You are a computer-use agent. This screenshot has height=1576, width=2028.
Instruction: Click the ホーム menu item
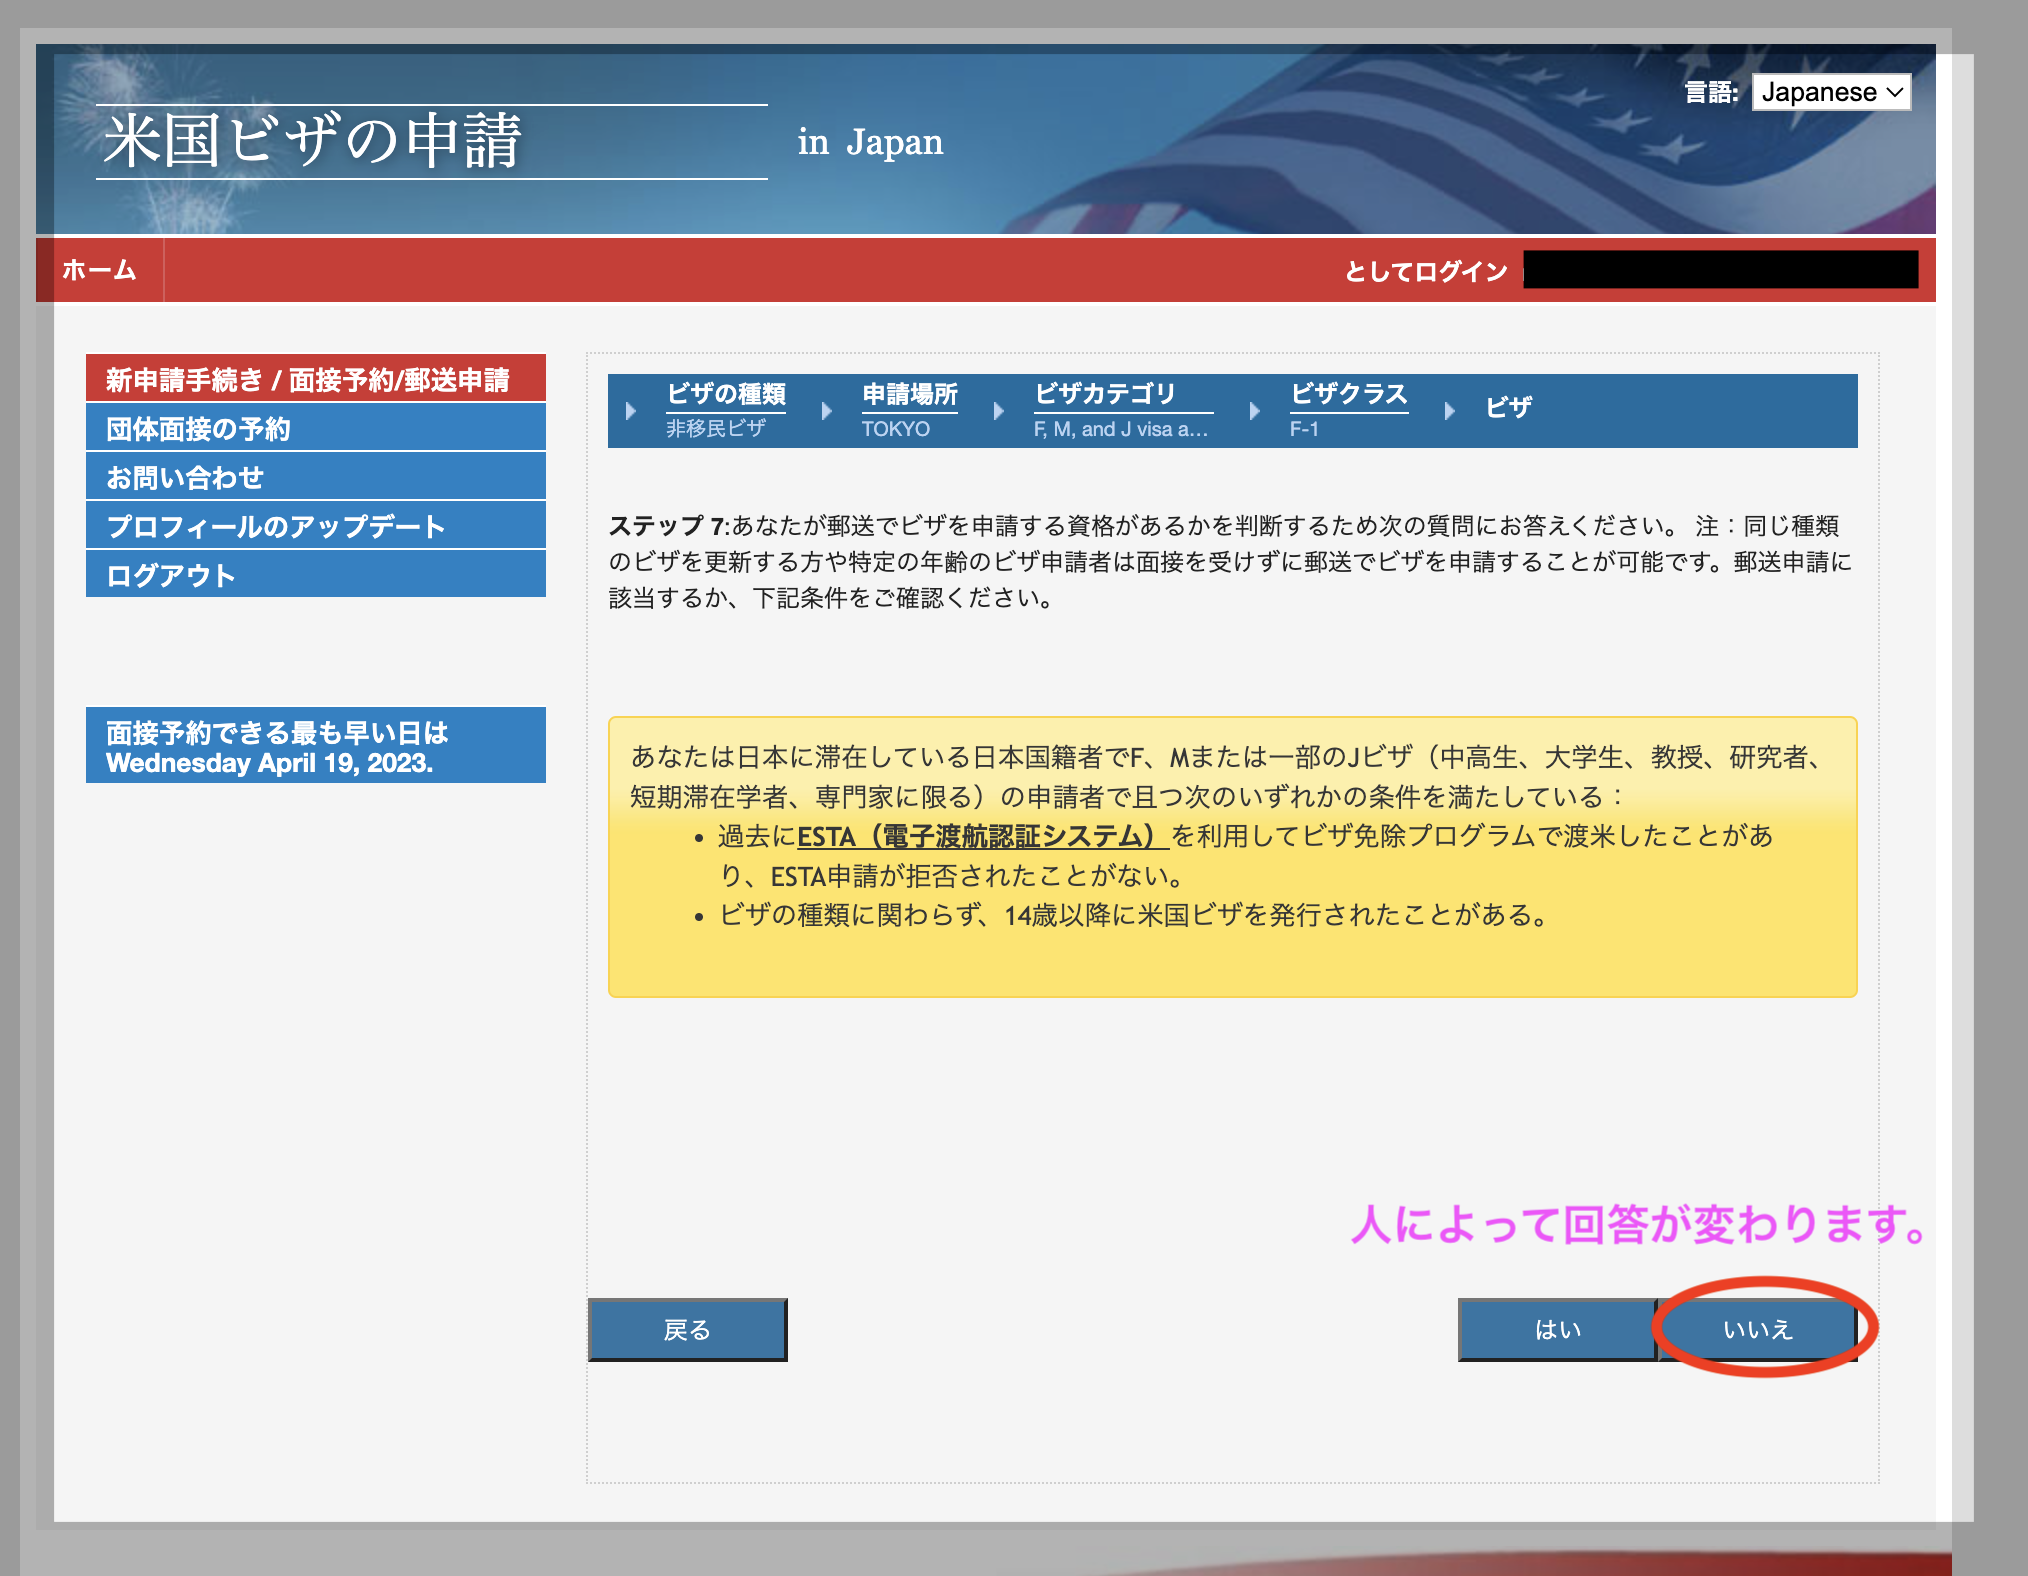(99, 270)
